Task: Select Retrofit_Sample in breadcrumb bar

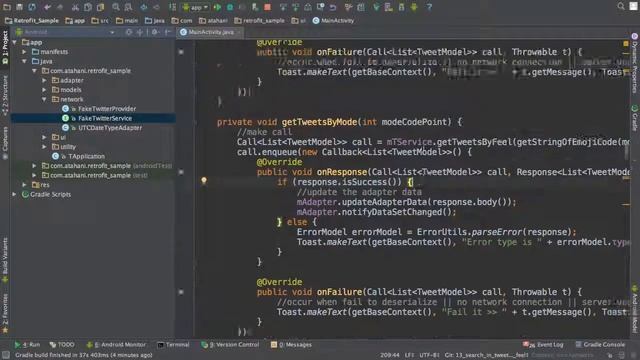Action: 32,20
